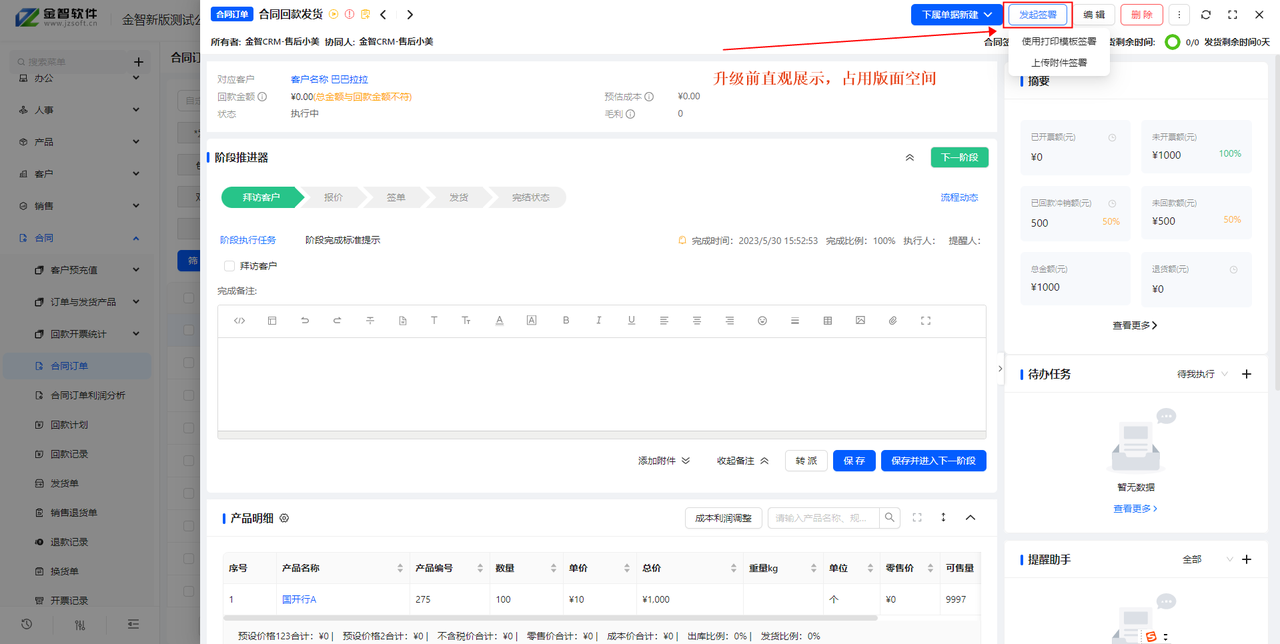Insert table in remarks editor

click(x=827, y=320)
